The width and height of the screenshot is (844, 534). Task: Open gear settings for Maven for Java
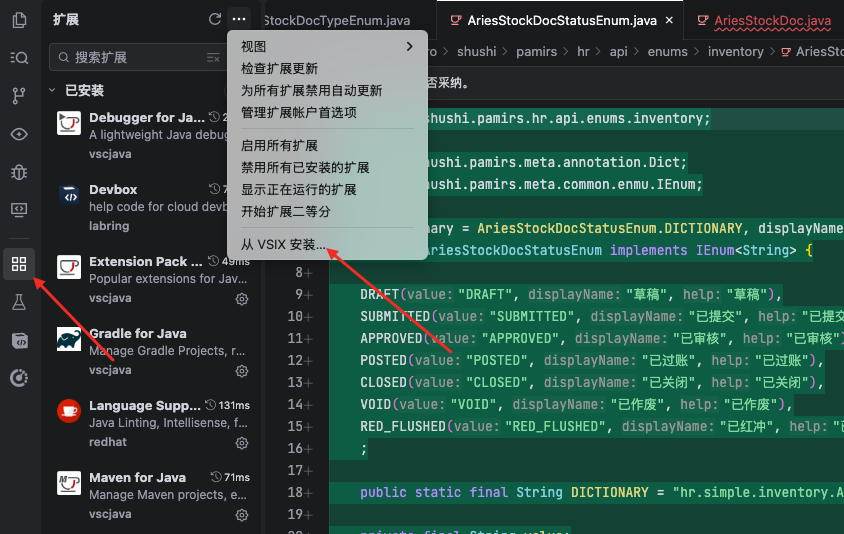[x=241, y=515]
